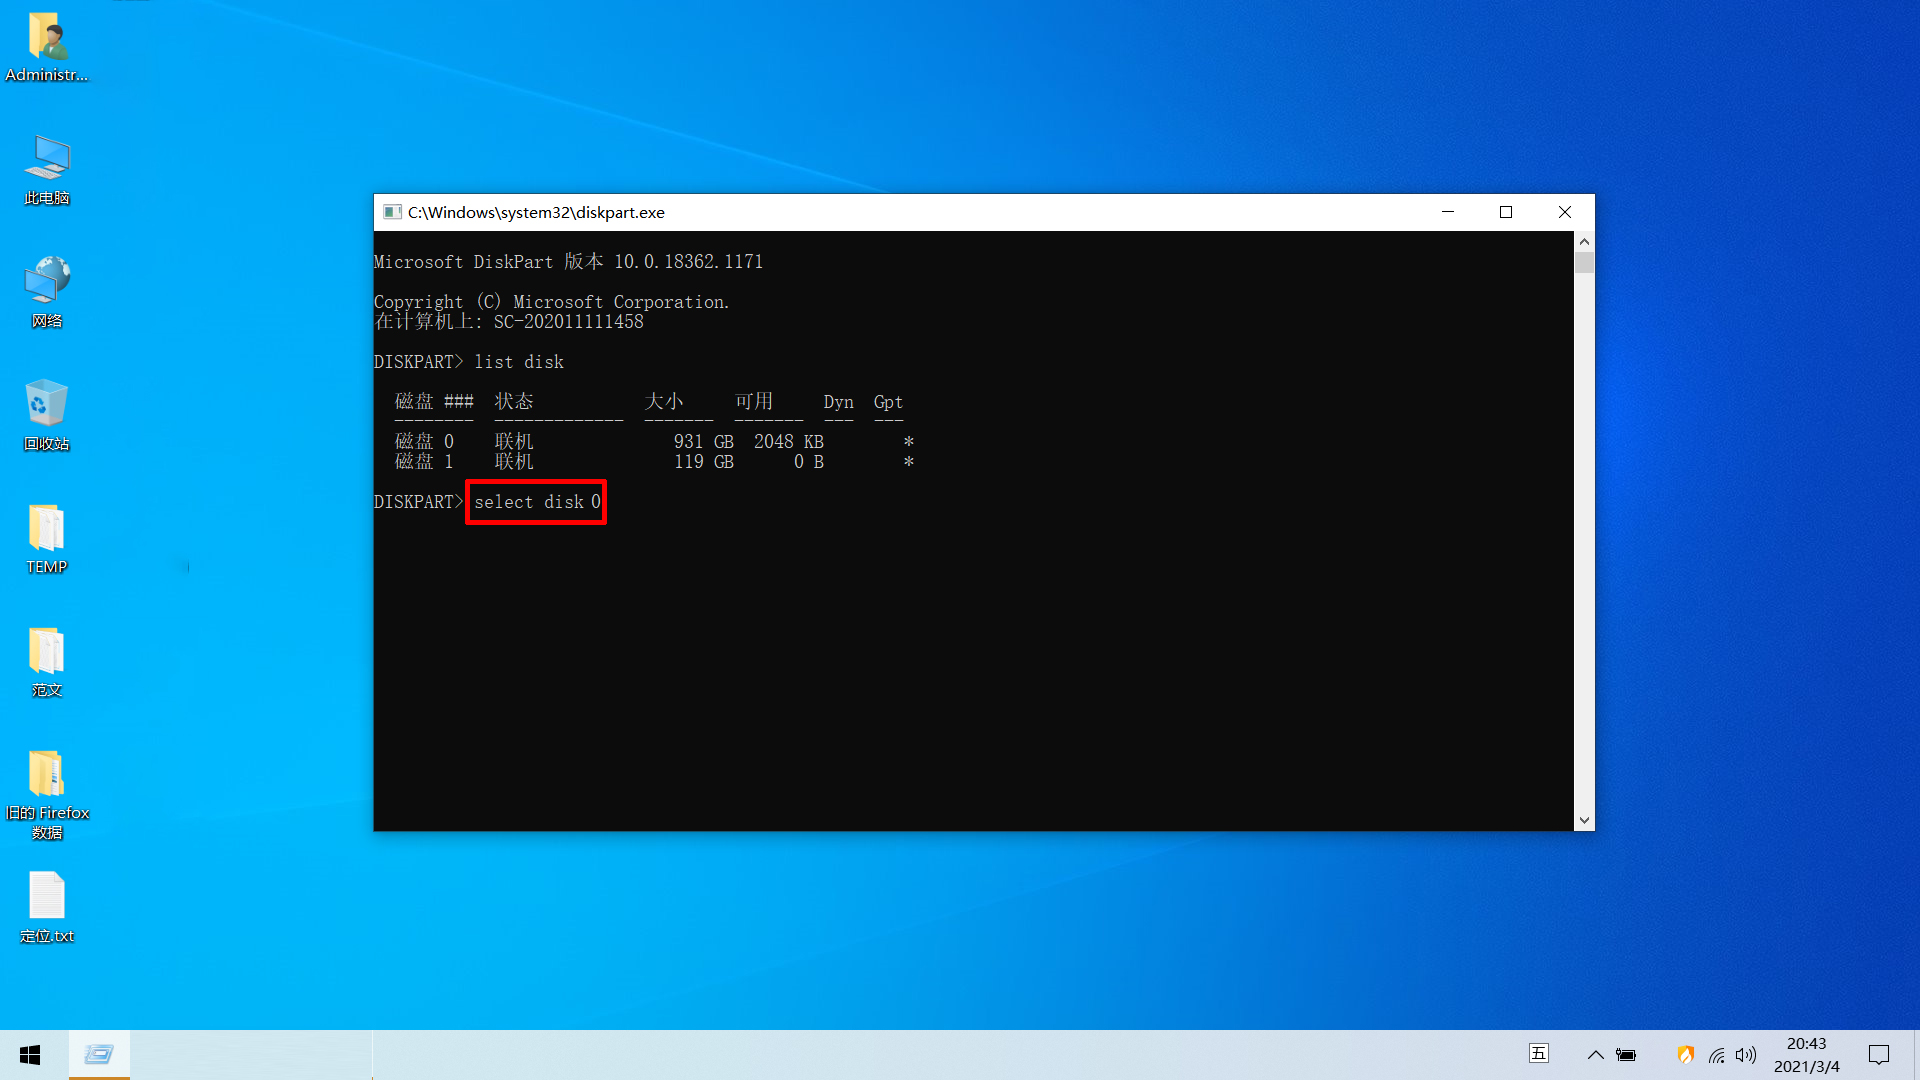Click the 五 input method indicator

point(1539,1054)
